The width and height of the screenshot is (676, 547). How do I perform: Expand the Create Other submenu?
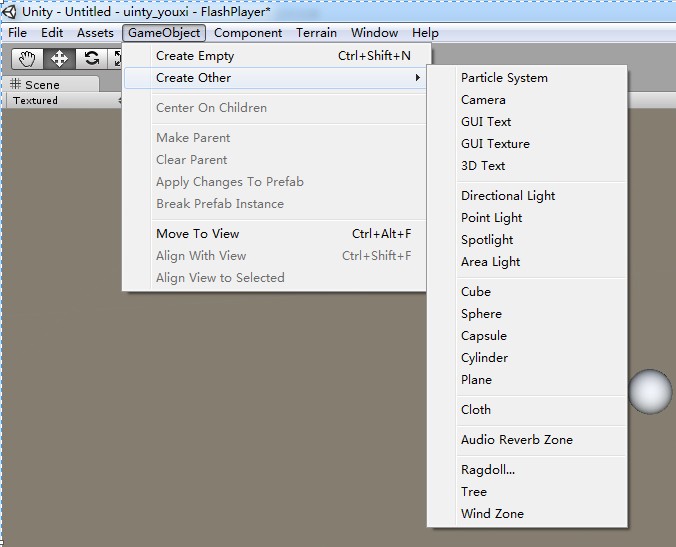(x=275, y=78)
